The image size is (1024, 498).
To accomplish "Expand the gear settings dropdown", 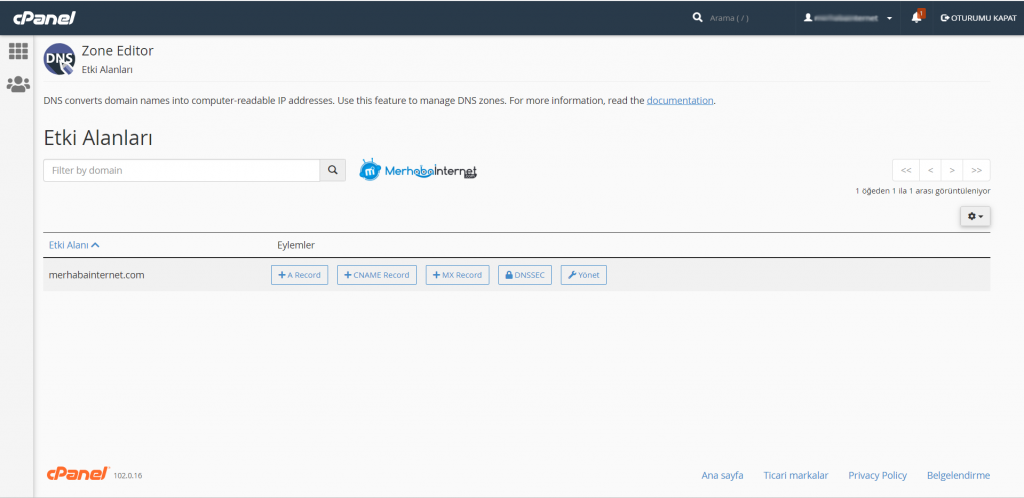I will tap(975, 216).
